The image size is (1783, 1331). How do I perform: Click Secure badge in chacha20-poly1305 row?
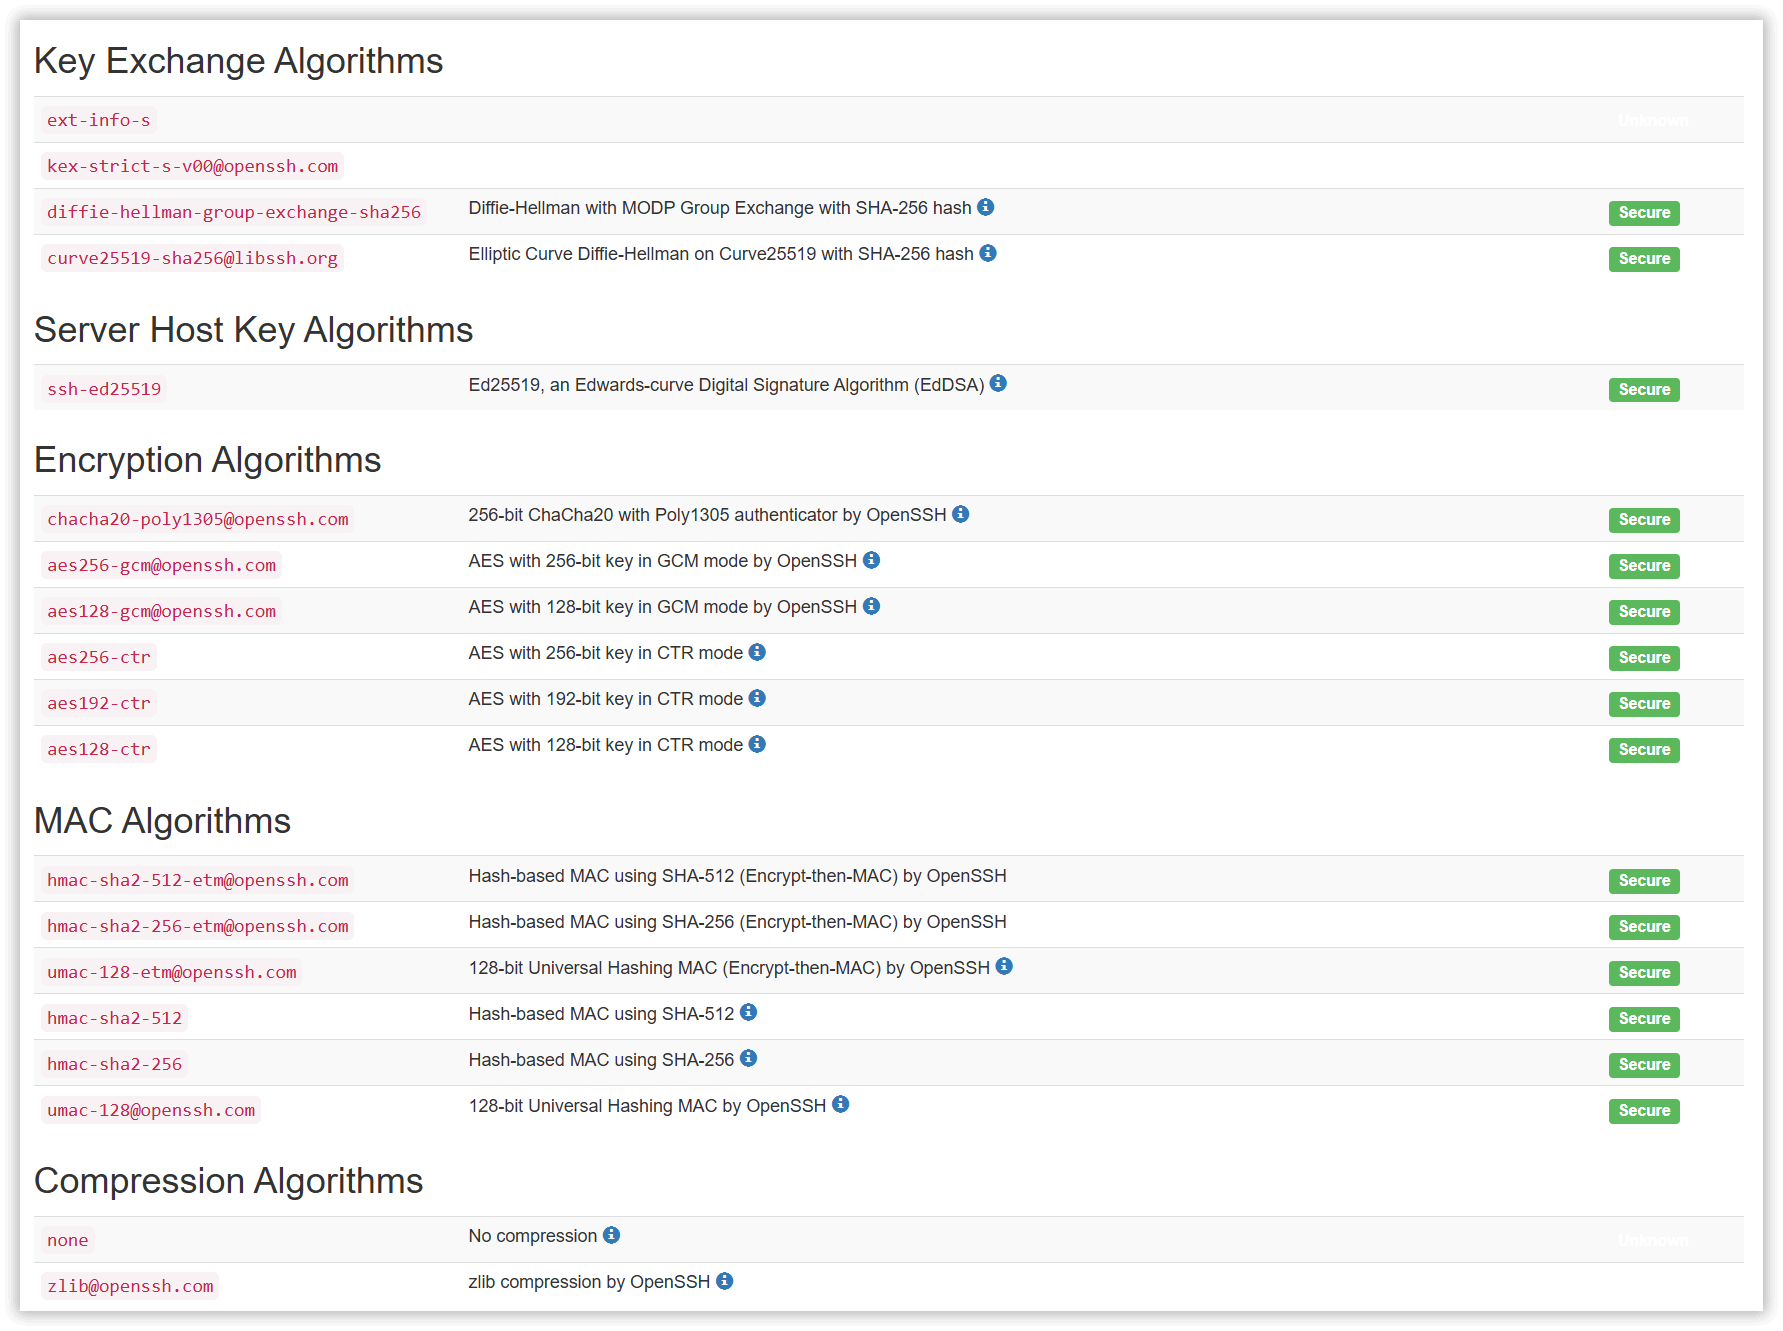(1644, 520)
